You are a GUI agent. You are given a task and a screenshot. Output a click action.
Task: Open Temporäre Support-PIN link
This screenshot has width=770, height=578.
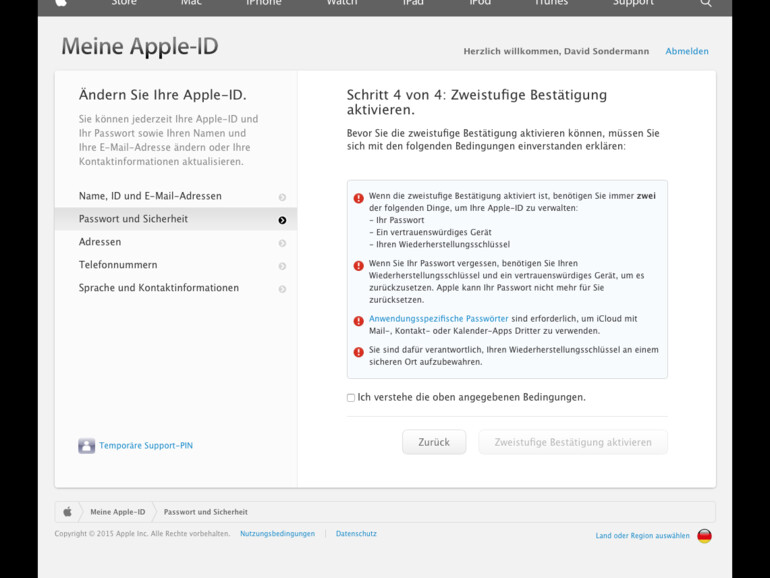click(146, 445)
